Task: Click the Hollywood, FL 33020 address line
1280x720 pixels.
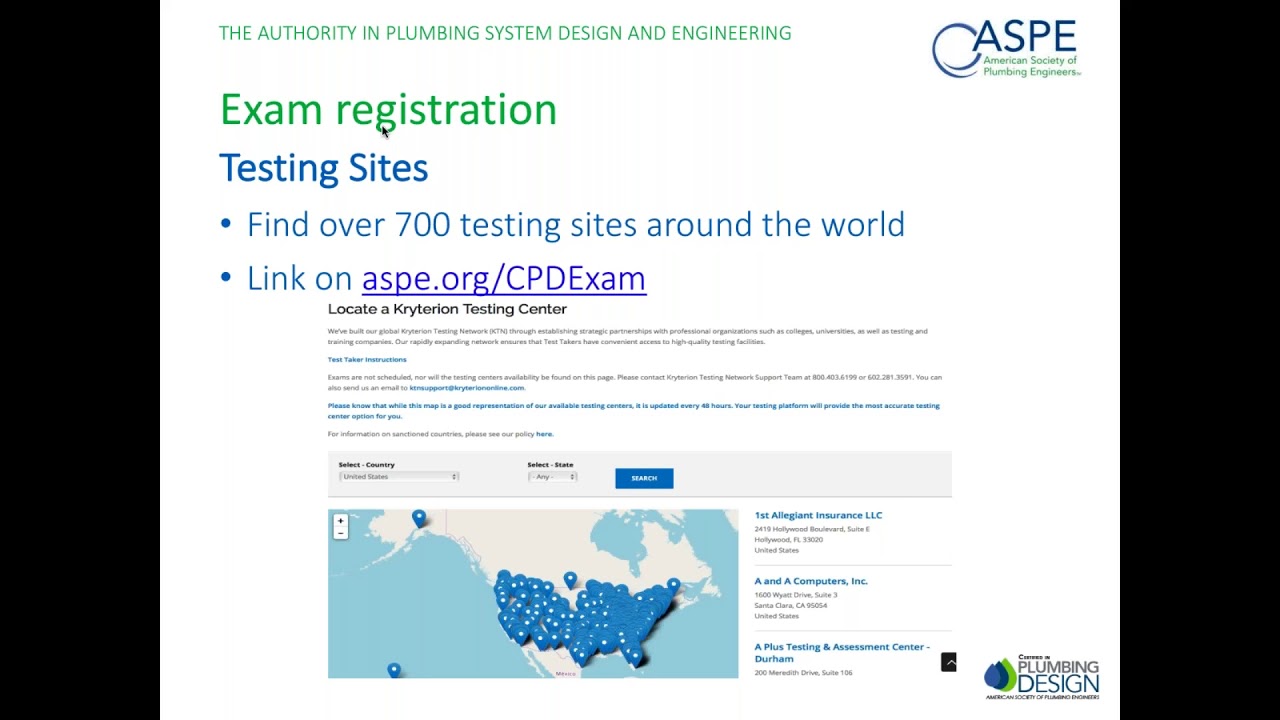Action: pyautogui.click(x=789, y=540)
